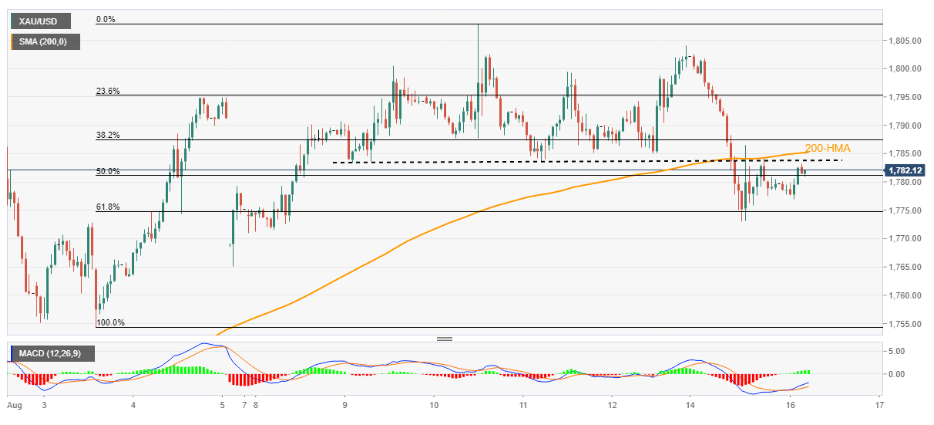Click the orange SMA color marker
This screenshot has width=934, height=425.
click(x=12, y=42)
